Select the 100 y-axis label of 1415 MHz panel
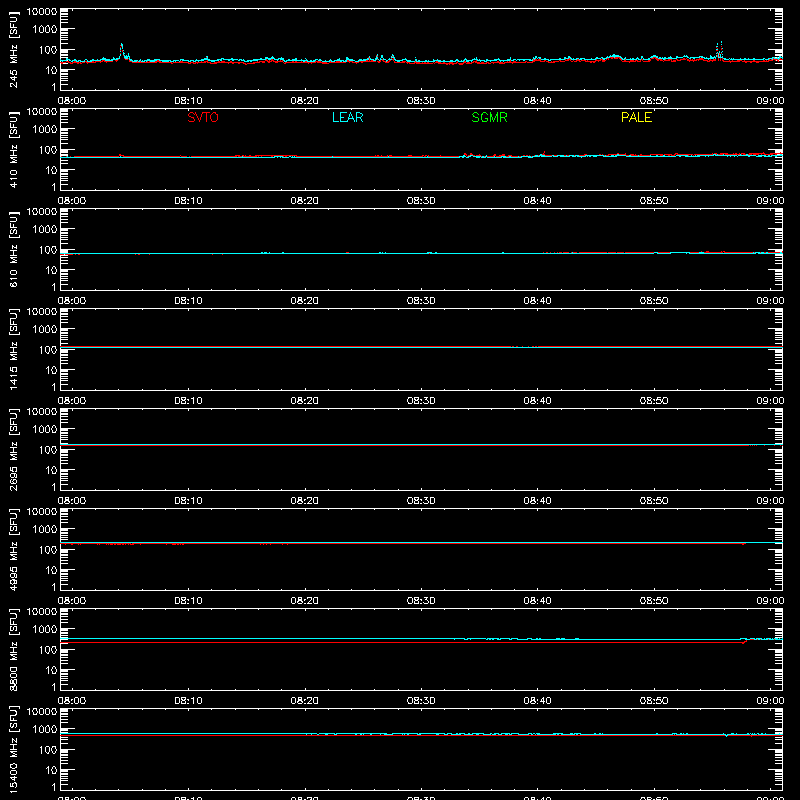This screenshot has width=800, height=800. point(48,350)
